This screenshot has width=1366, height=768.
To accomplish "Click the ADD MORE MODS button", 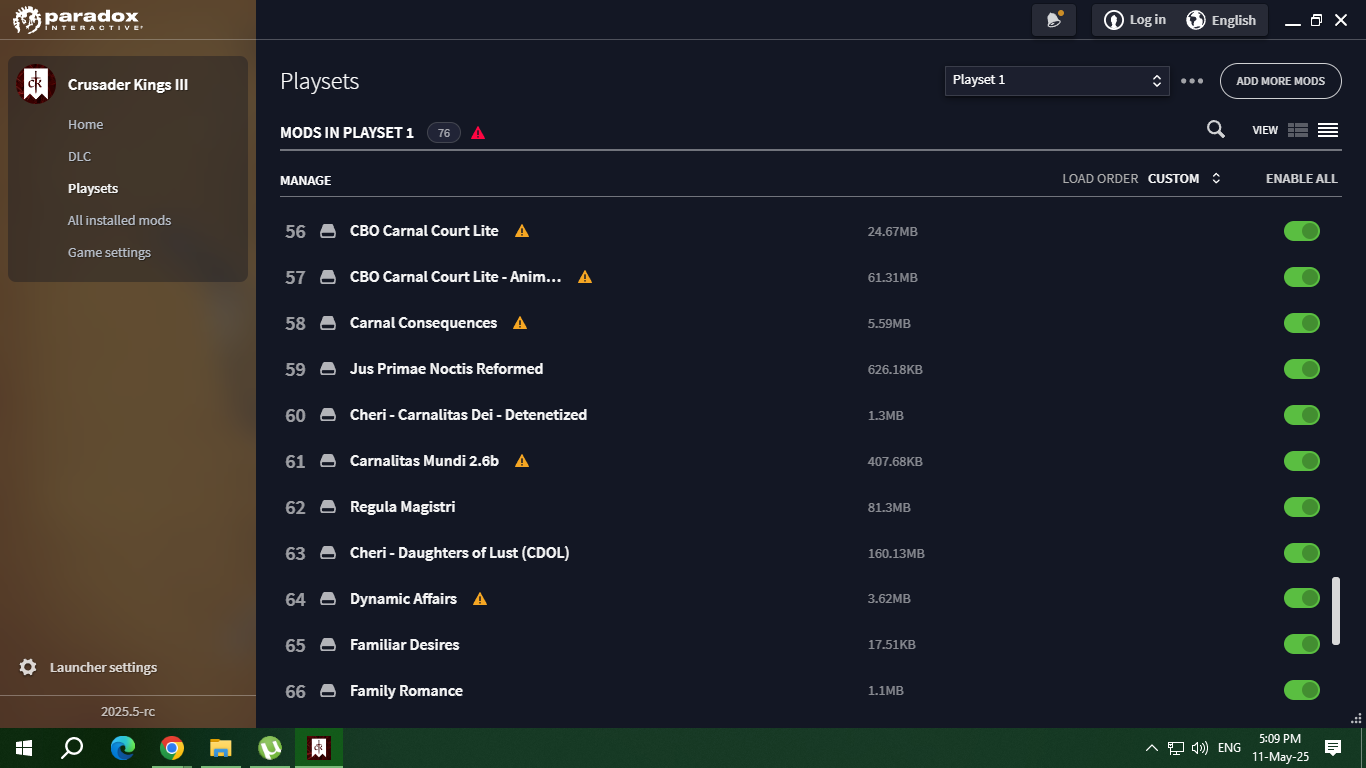I will coord(1280,81).
